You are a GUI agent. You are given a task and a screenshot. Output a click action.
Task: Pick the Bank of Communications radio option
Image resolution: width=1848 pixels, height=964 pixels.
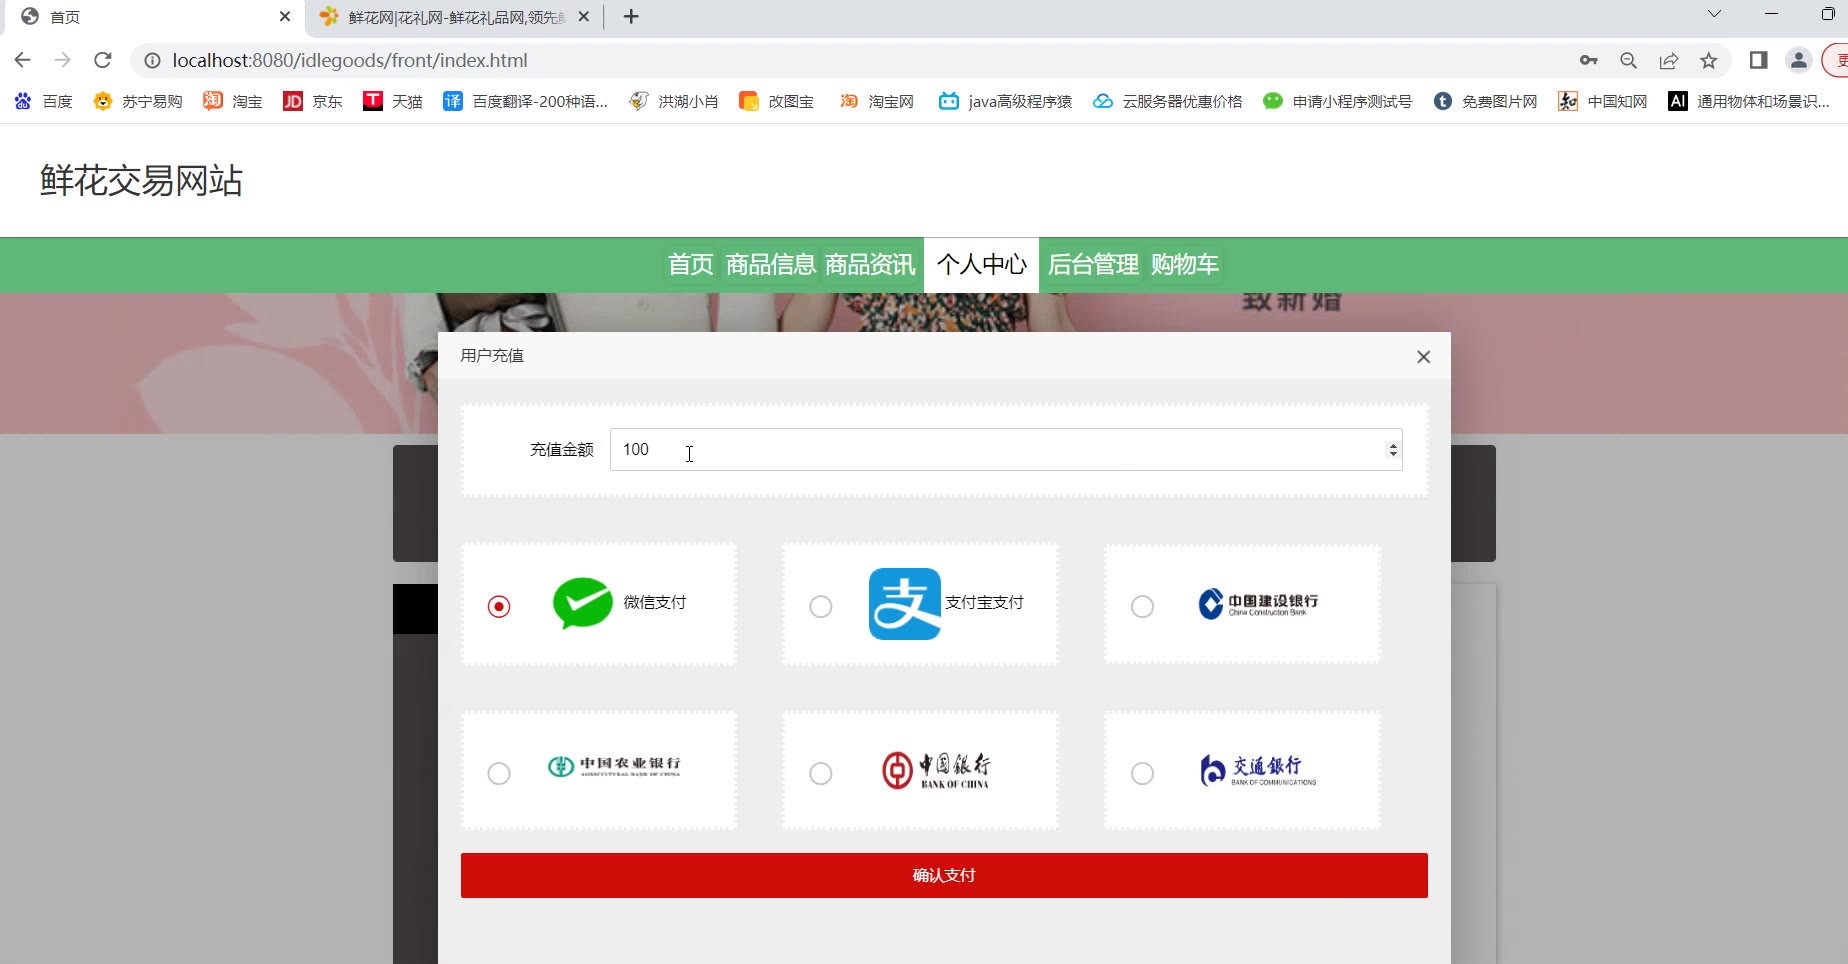[1142, 773]
